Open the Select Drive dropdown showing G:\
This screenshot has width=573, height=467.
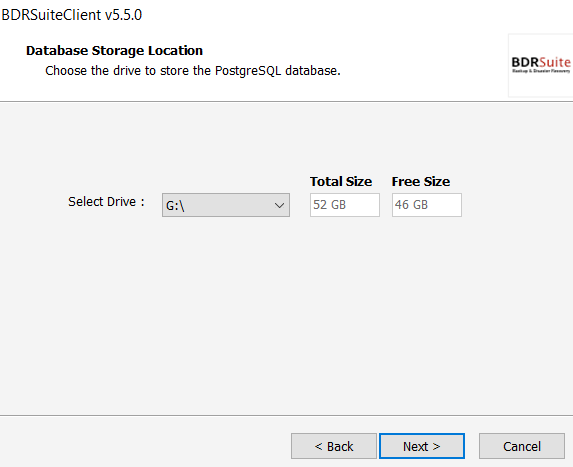click(x=226, y=205)
